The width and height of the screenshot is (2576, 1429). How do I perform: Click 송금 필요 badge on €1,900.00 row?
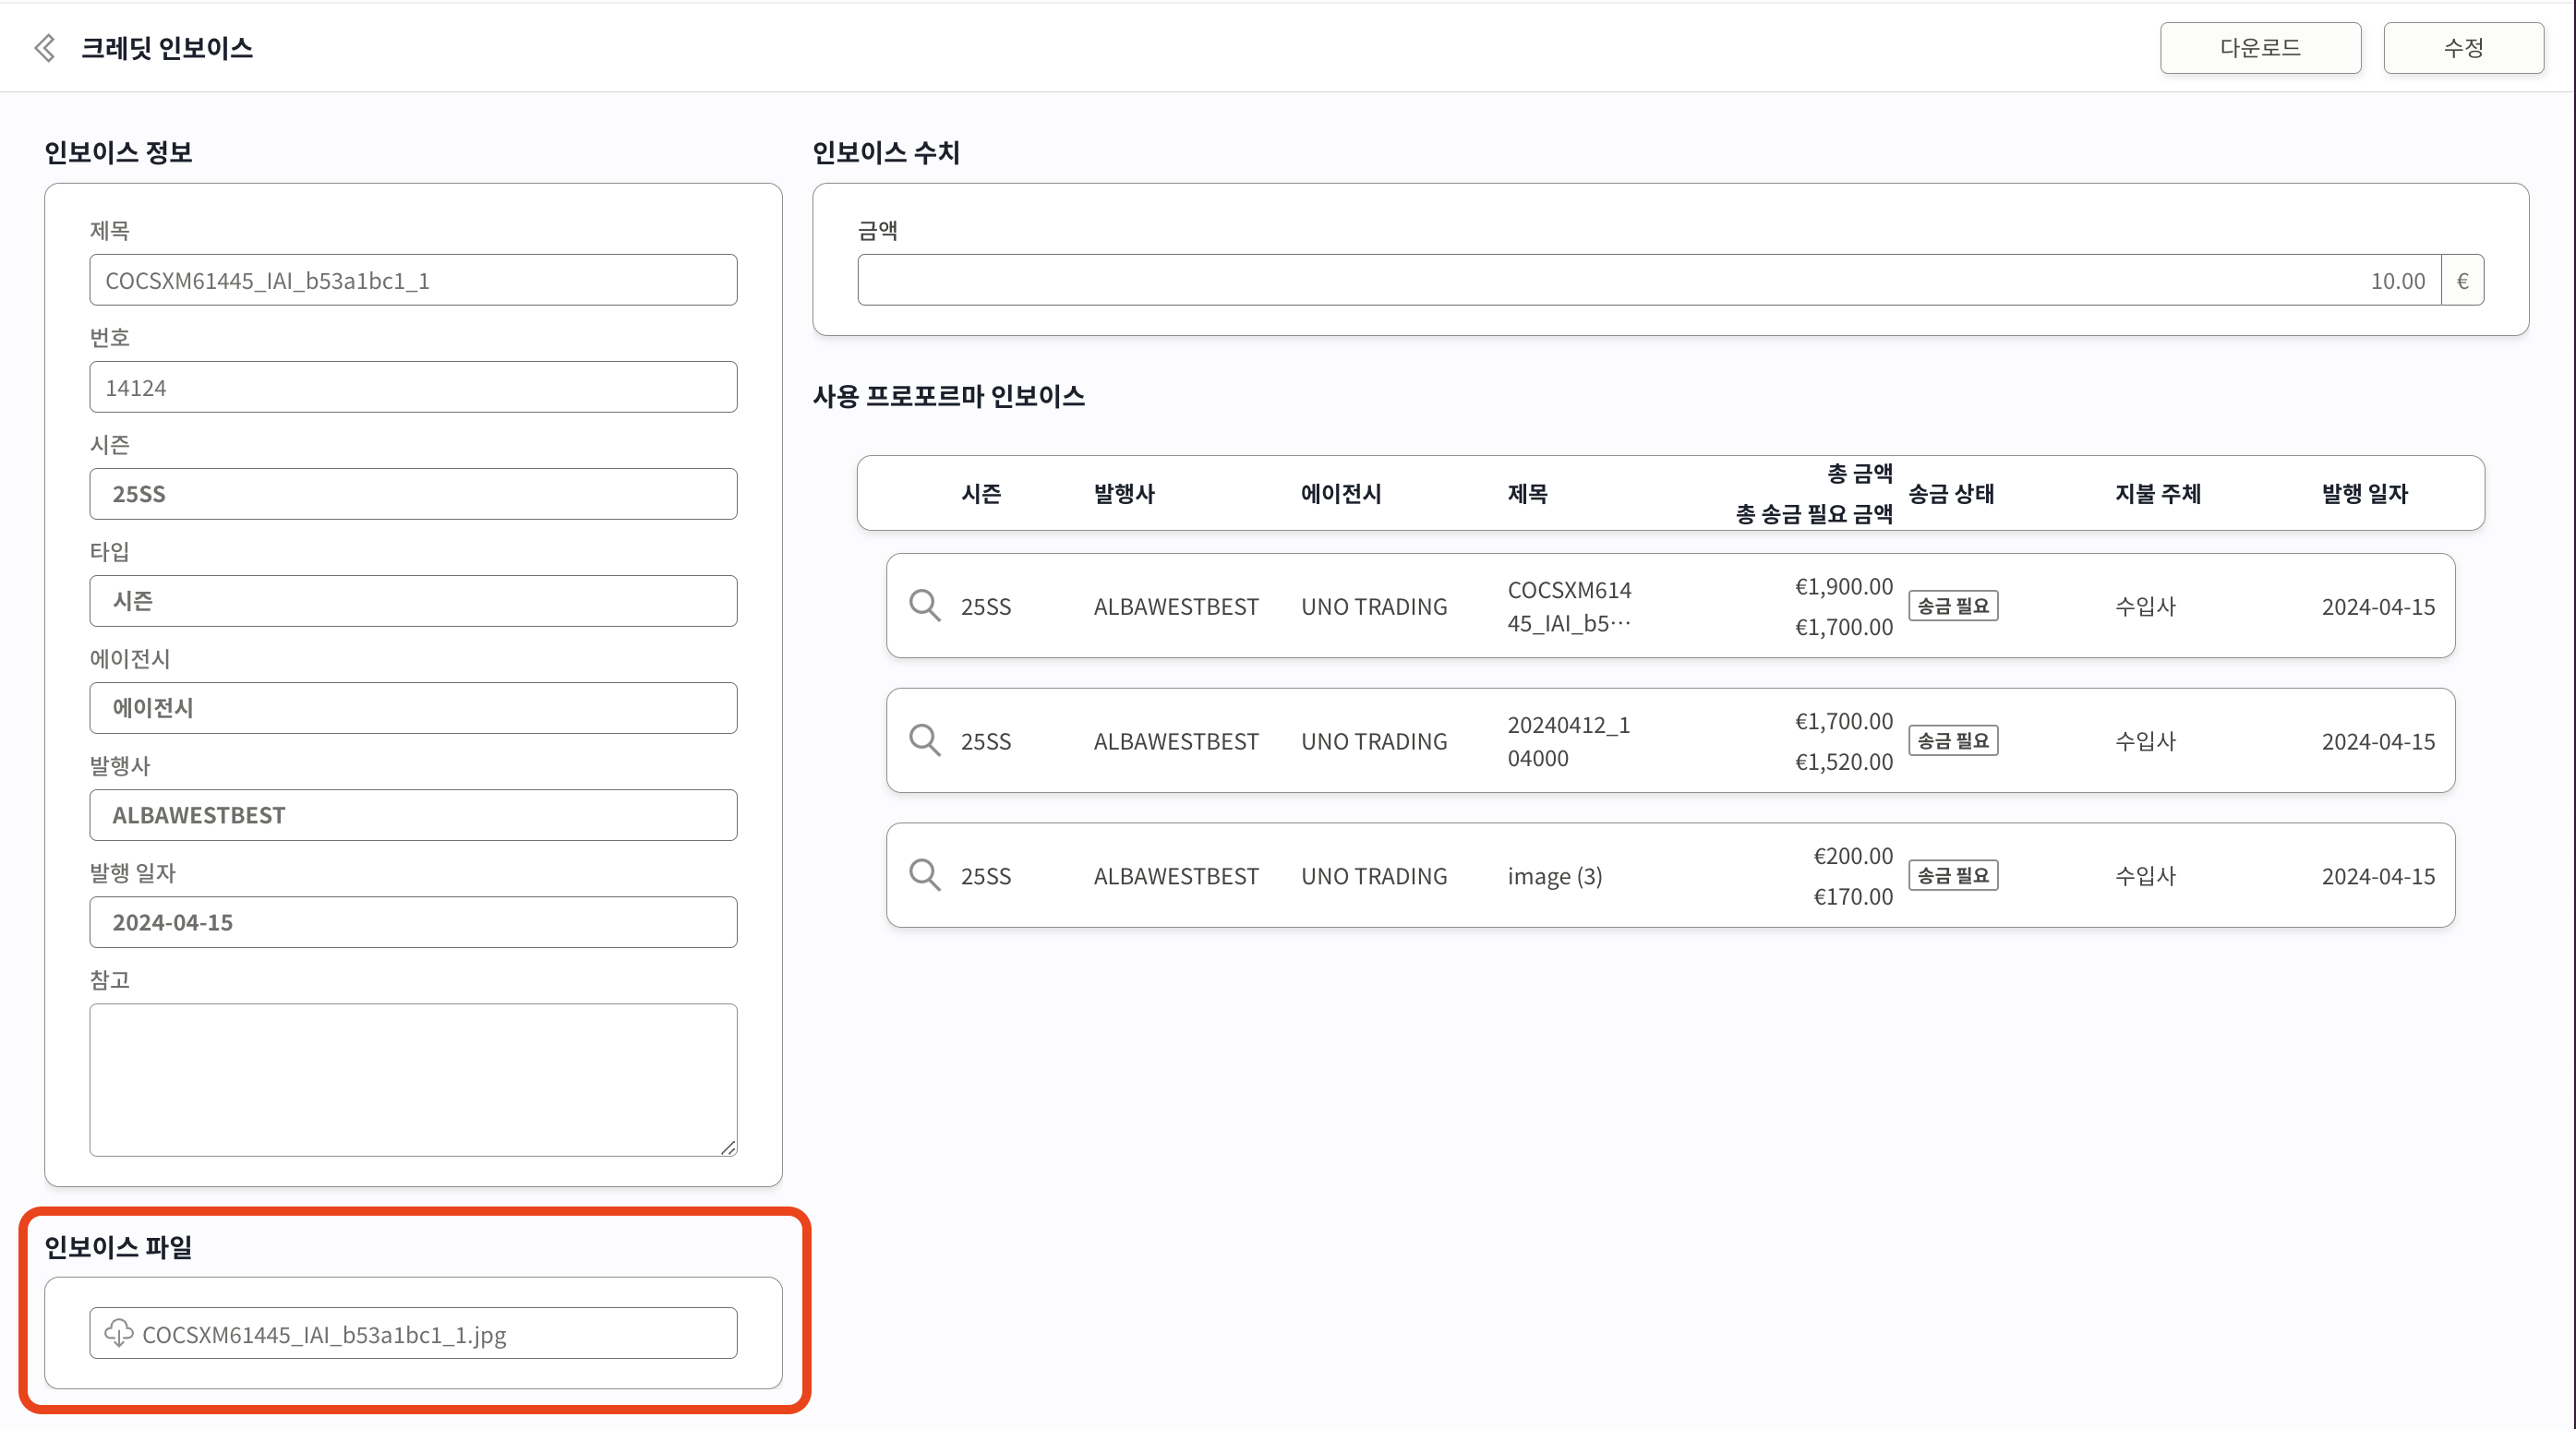[x=1953, y=606]
